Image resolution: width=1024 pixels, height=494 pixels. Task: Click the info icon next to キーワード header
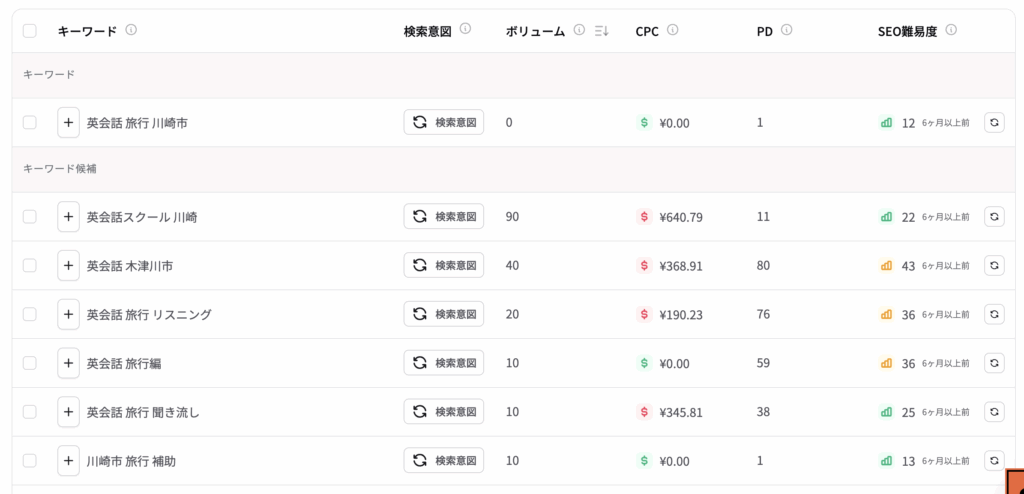pyautogui.click(x=131, y=30)
